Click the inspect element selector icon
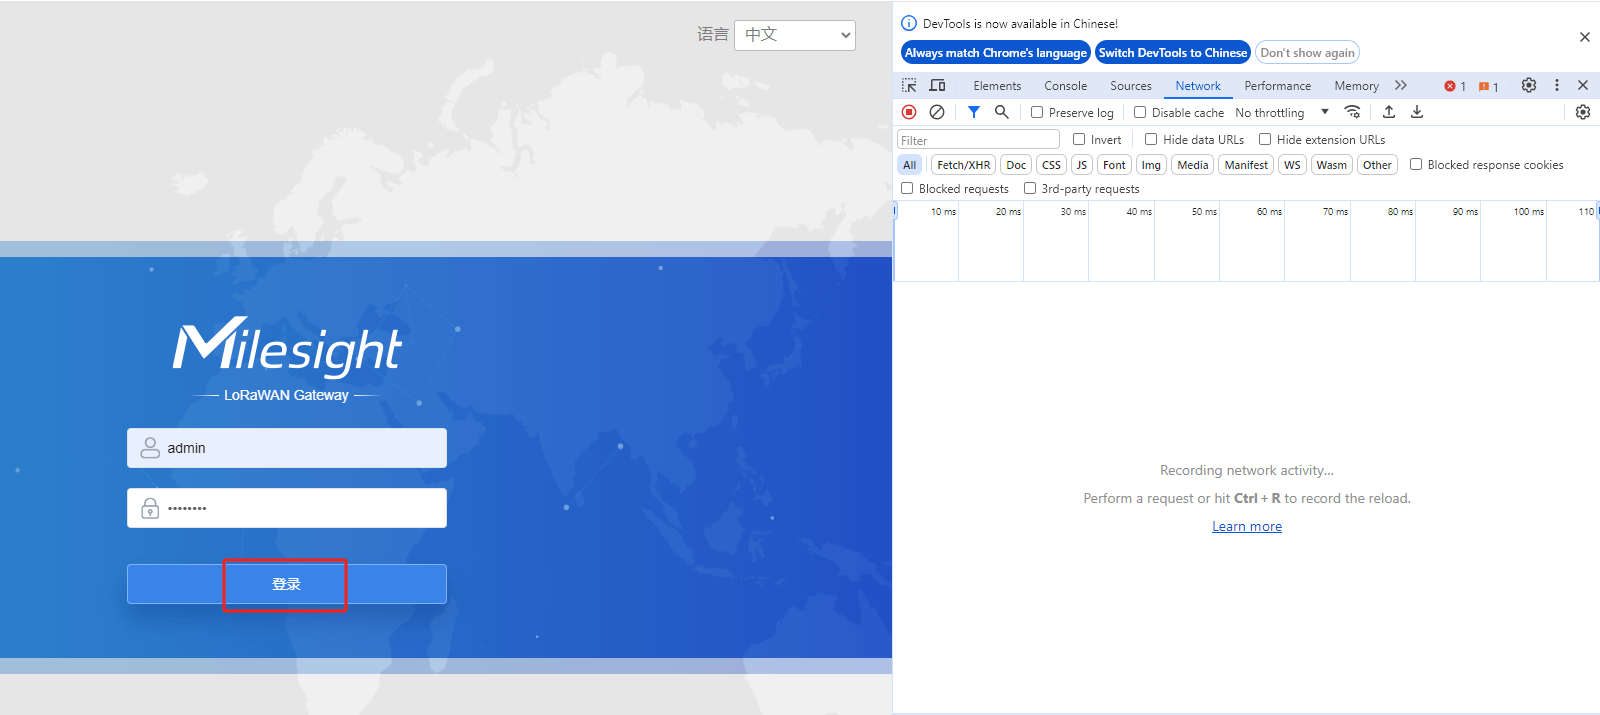This screenshot has height=715, width=1600. 909,86
